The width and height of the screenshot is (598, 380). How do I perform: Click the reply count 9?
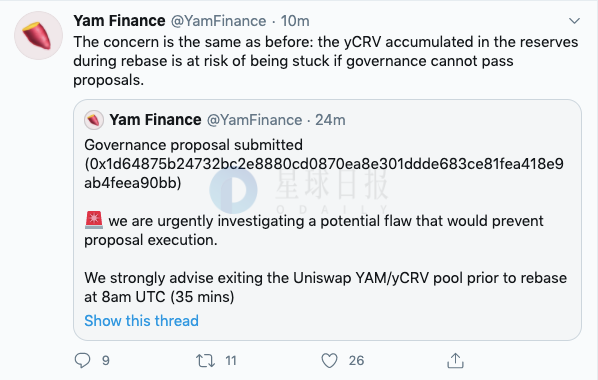(x=106, y=361)
